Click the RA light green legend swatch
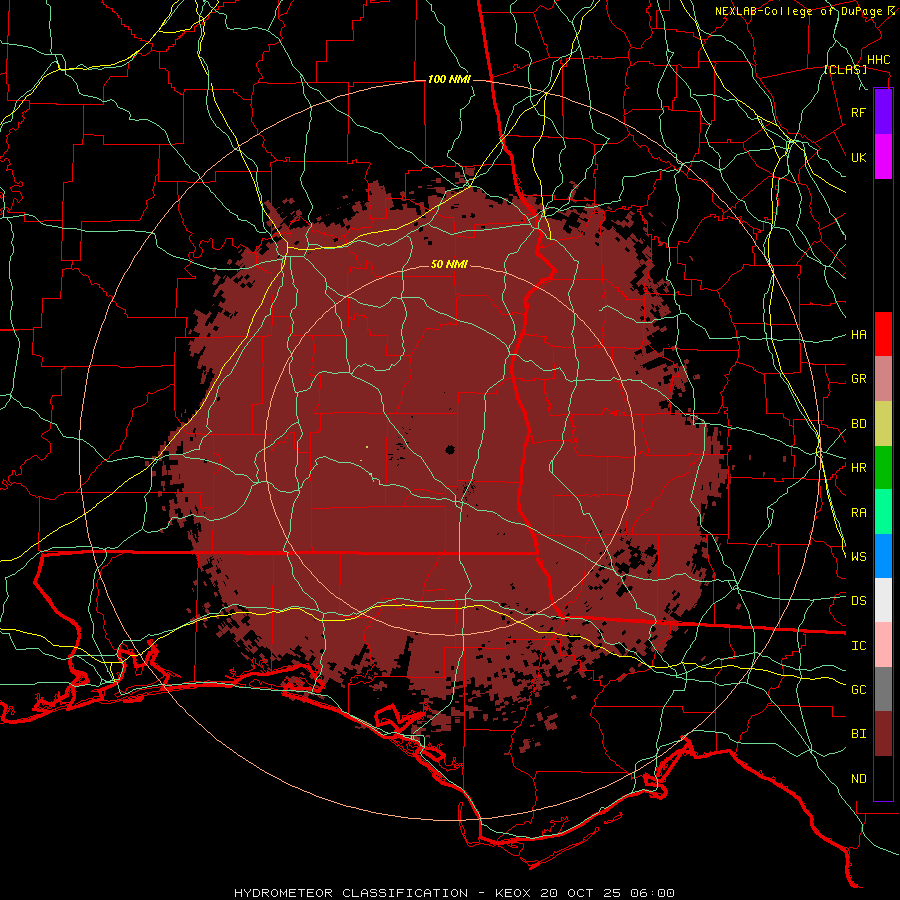 (883, 512)
